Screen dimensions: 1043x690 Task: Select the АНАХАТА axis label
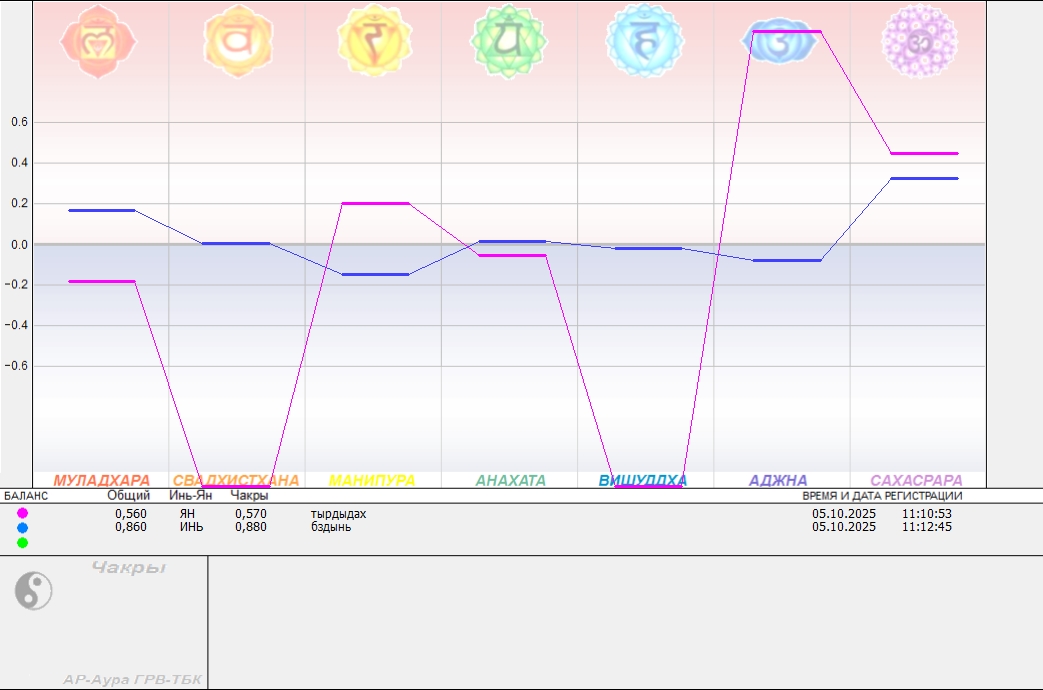click(510, 481)
